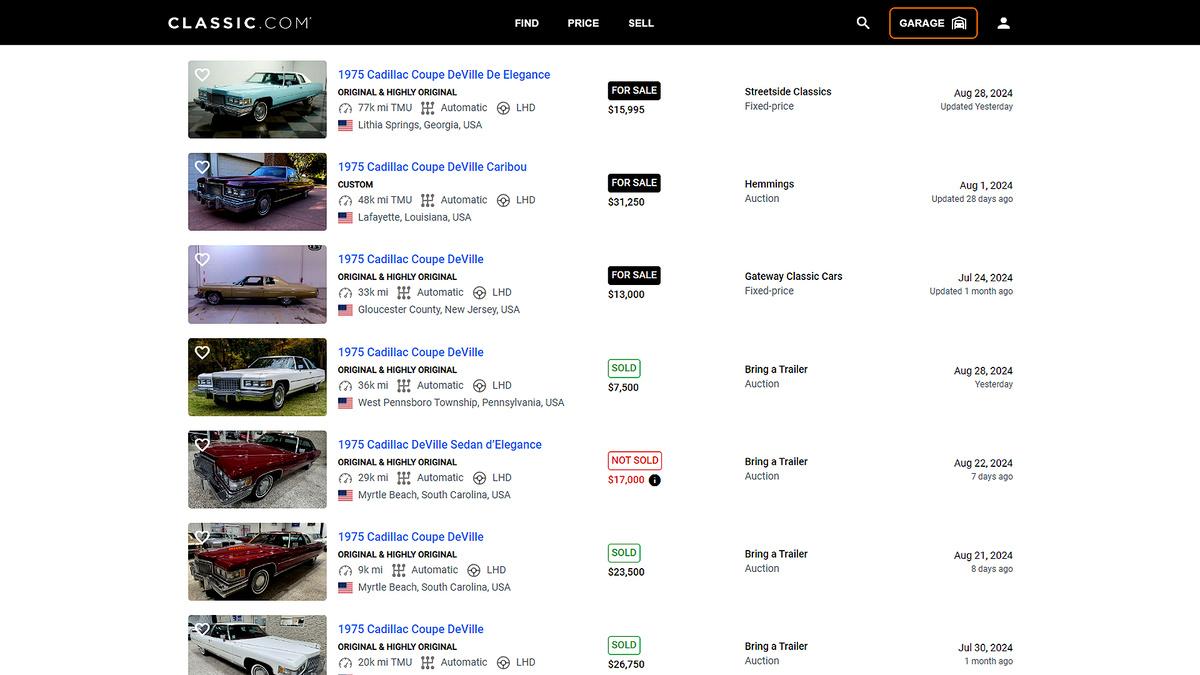This screenshot has width=1200, height=675.
Task: Click the CLASSIC.COM logo
Action: pyautogui.click(x=239, y=23)
